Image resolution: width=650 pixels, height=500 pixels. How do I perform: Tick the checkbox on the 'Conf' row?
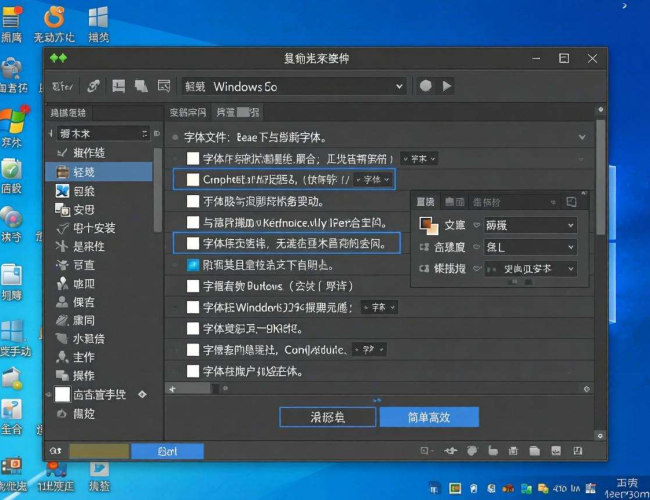[193, 350]
